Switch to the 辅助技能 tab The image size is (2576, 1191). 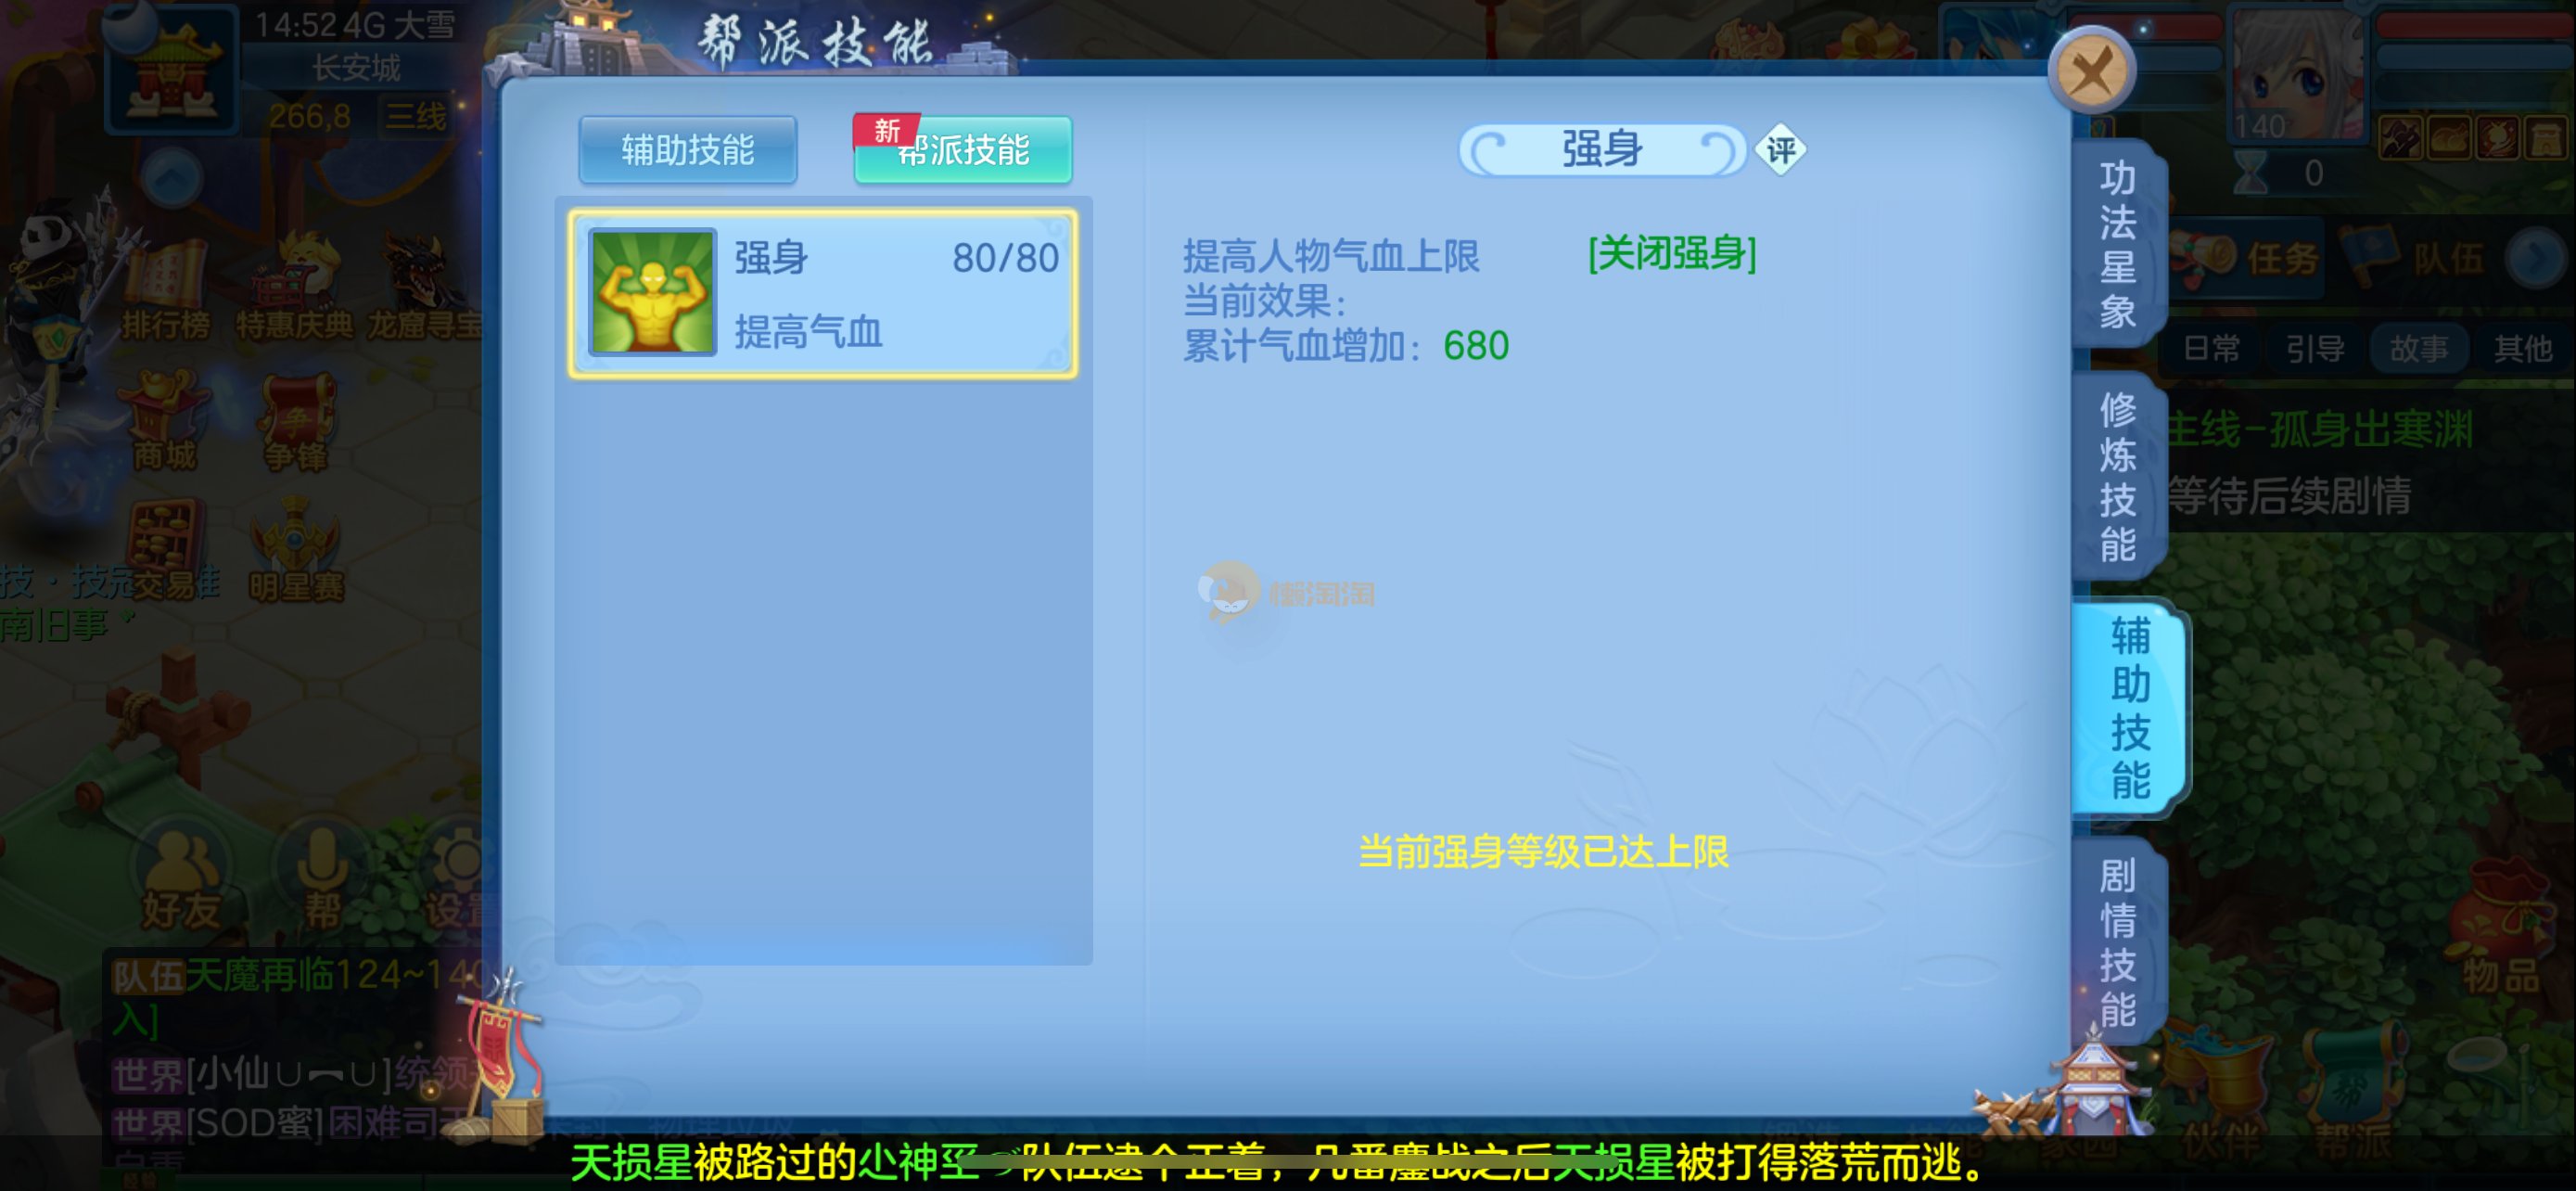[x=688, y=150]
